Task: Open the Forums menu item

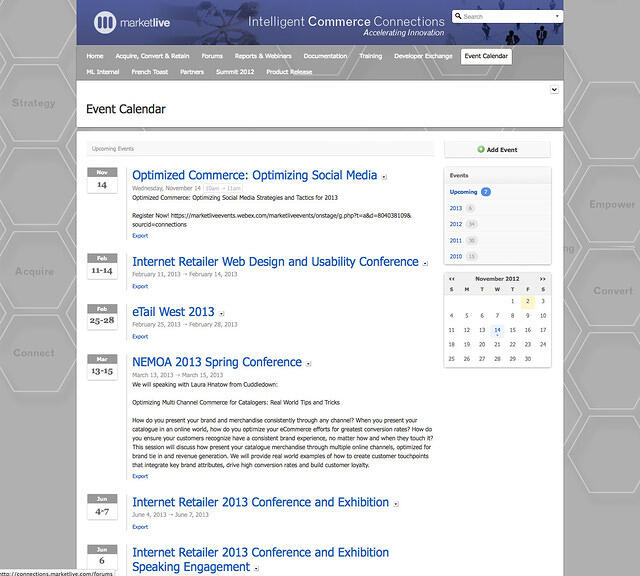Action: 212,56
